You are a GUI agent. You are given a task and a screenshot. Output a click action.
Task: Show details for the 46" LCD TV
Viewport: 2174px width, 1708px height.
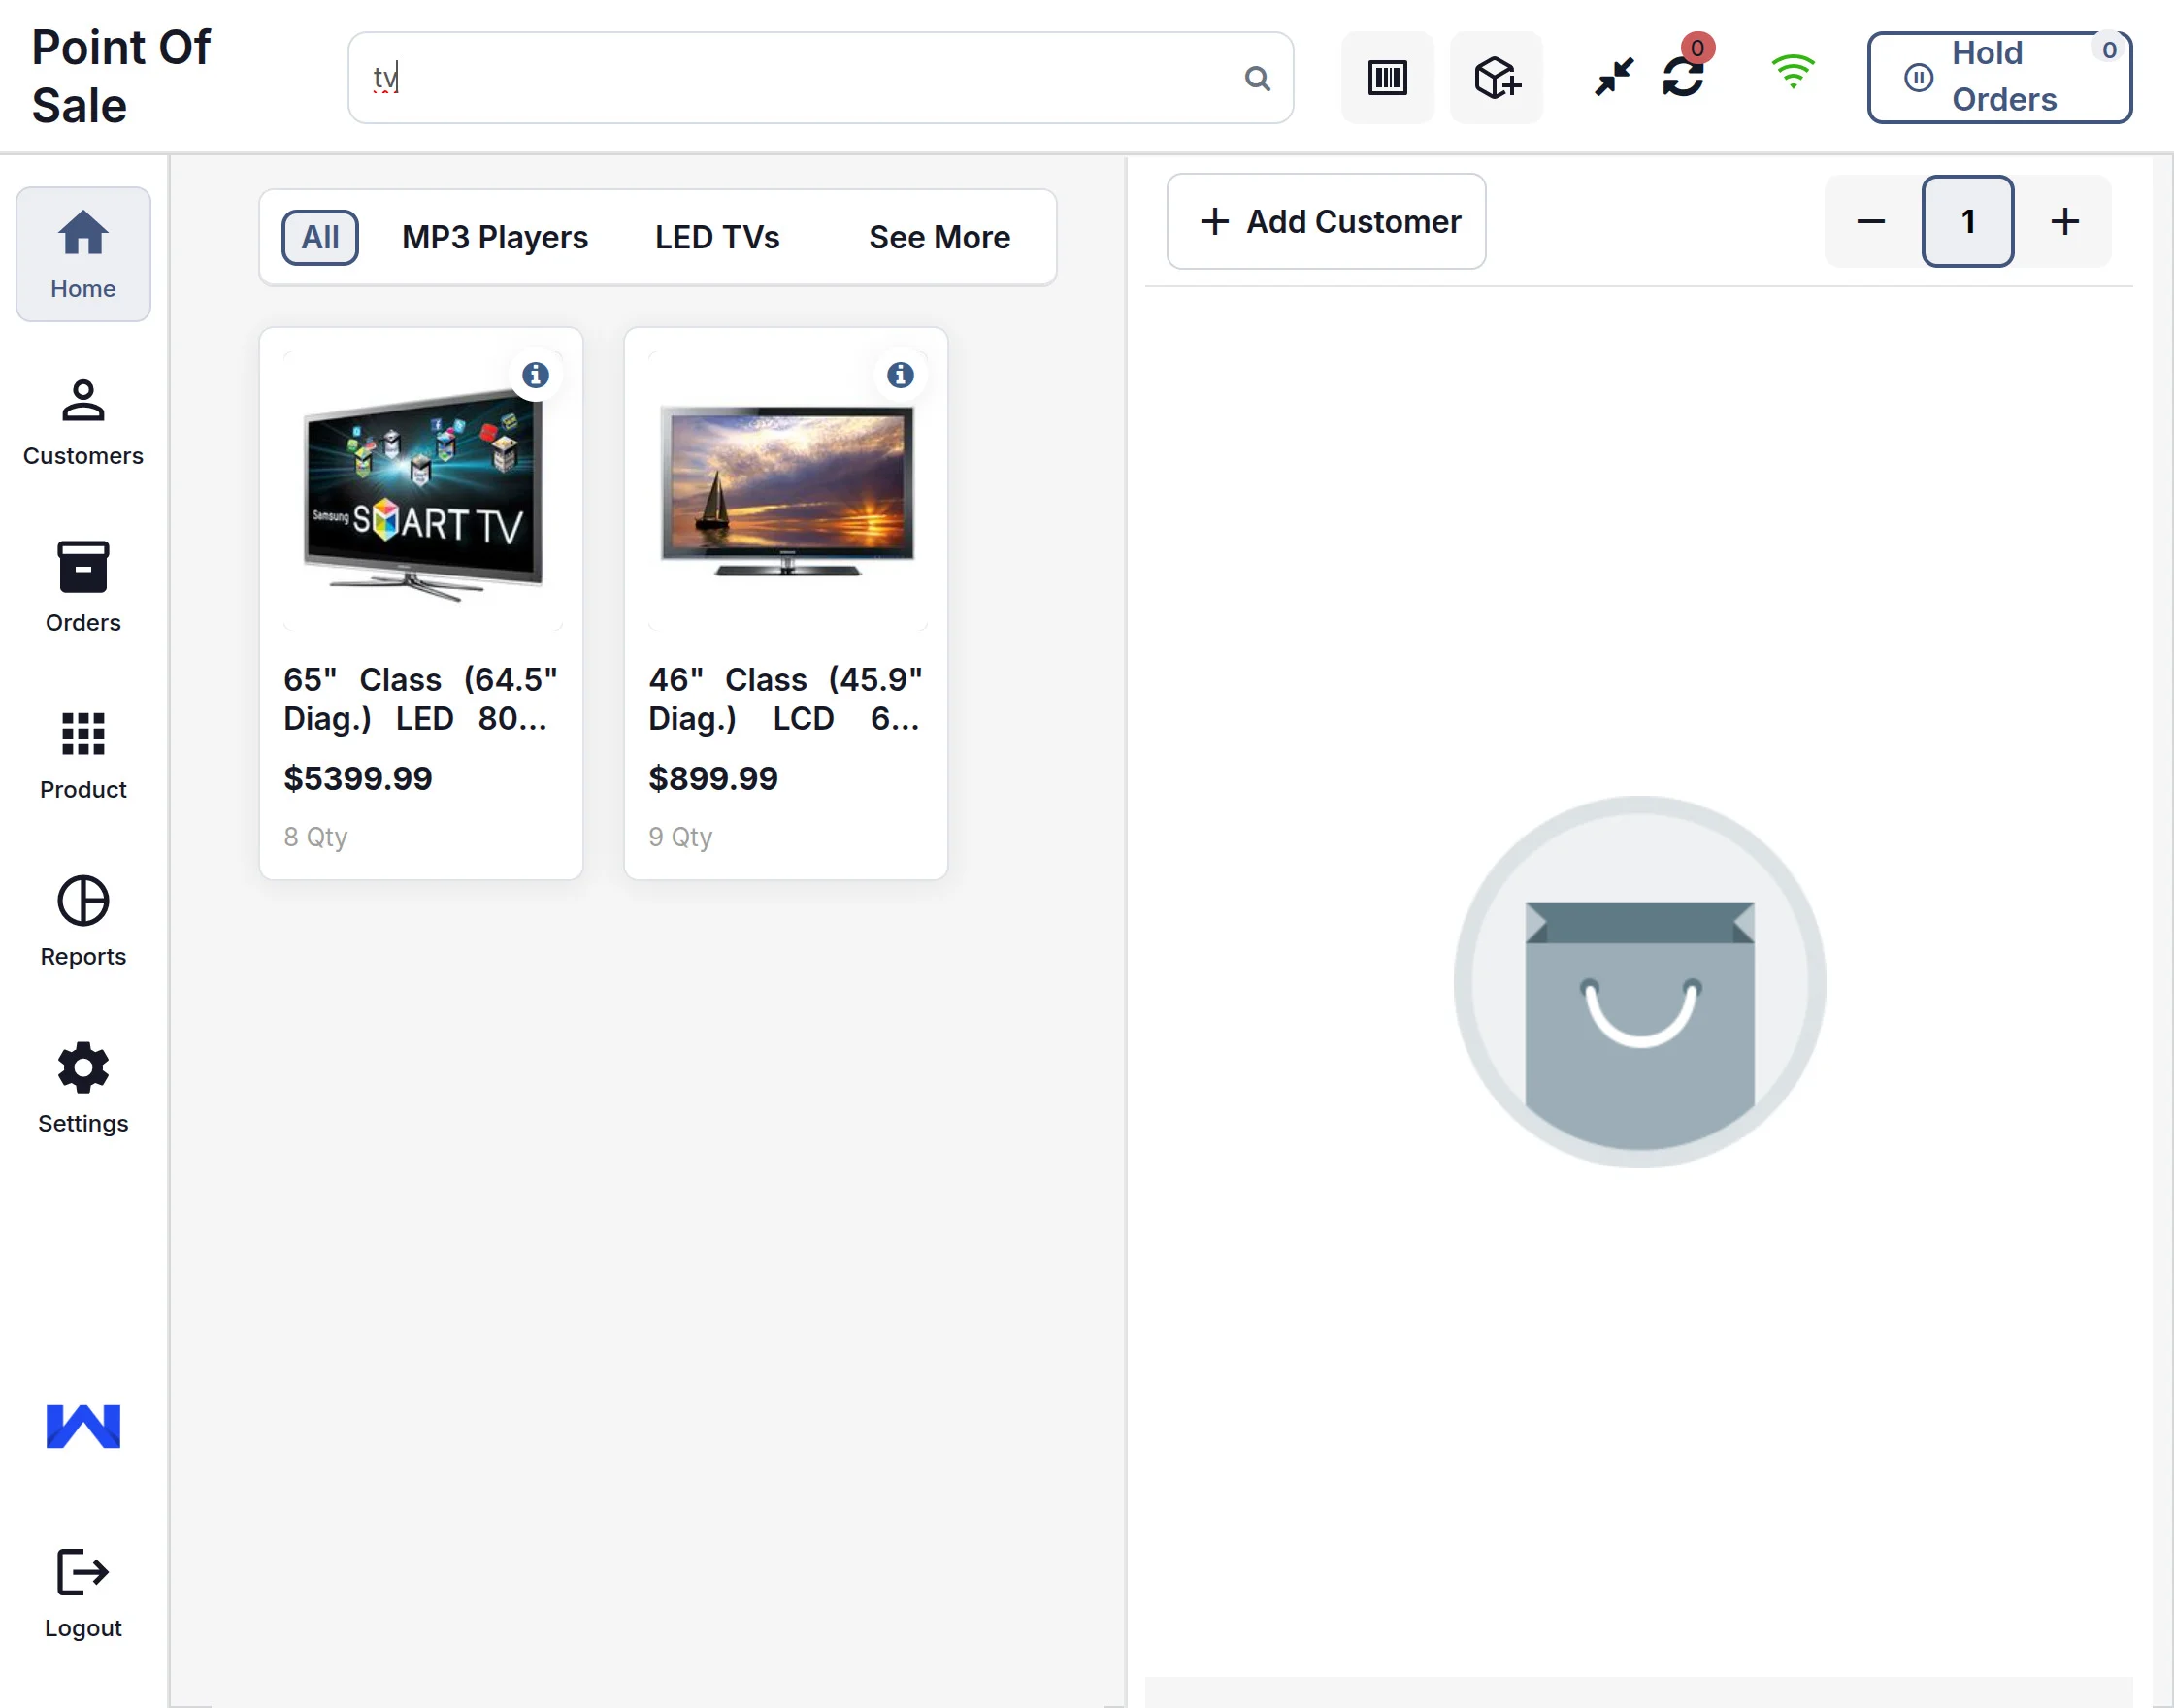click(900, 375)
